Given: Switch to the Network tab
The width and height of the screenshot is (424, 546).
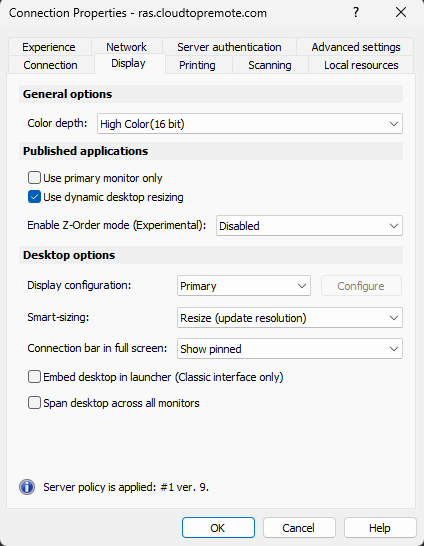Looking at the screenshot, I should tap(126, 47).
